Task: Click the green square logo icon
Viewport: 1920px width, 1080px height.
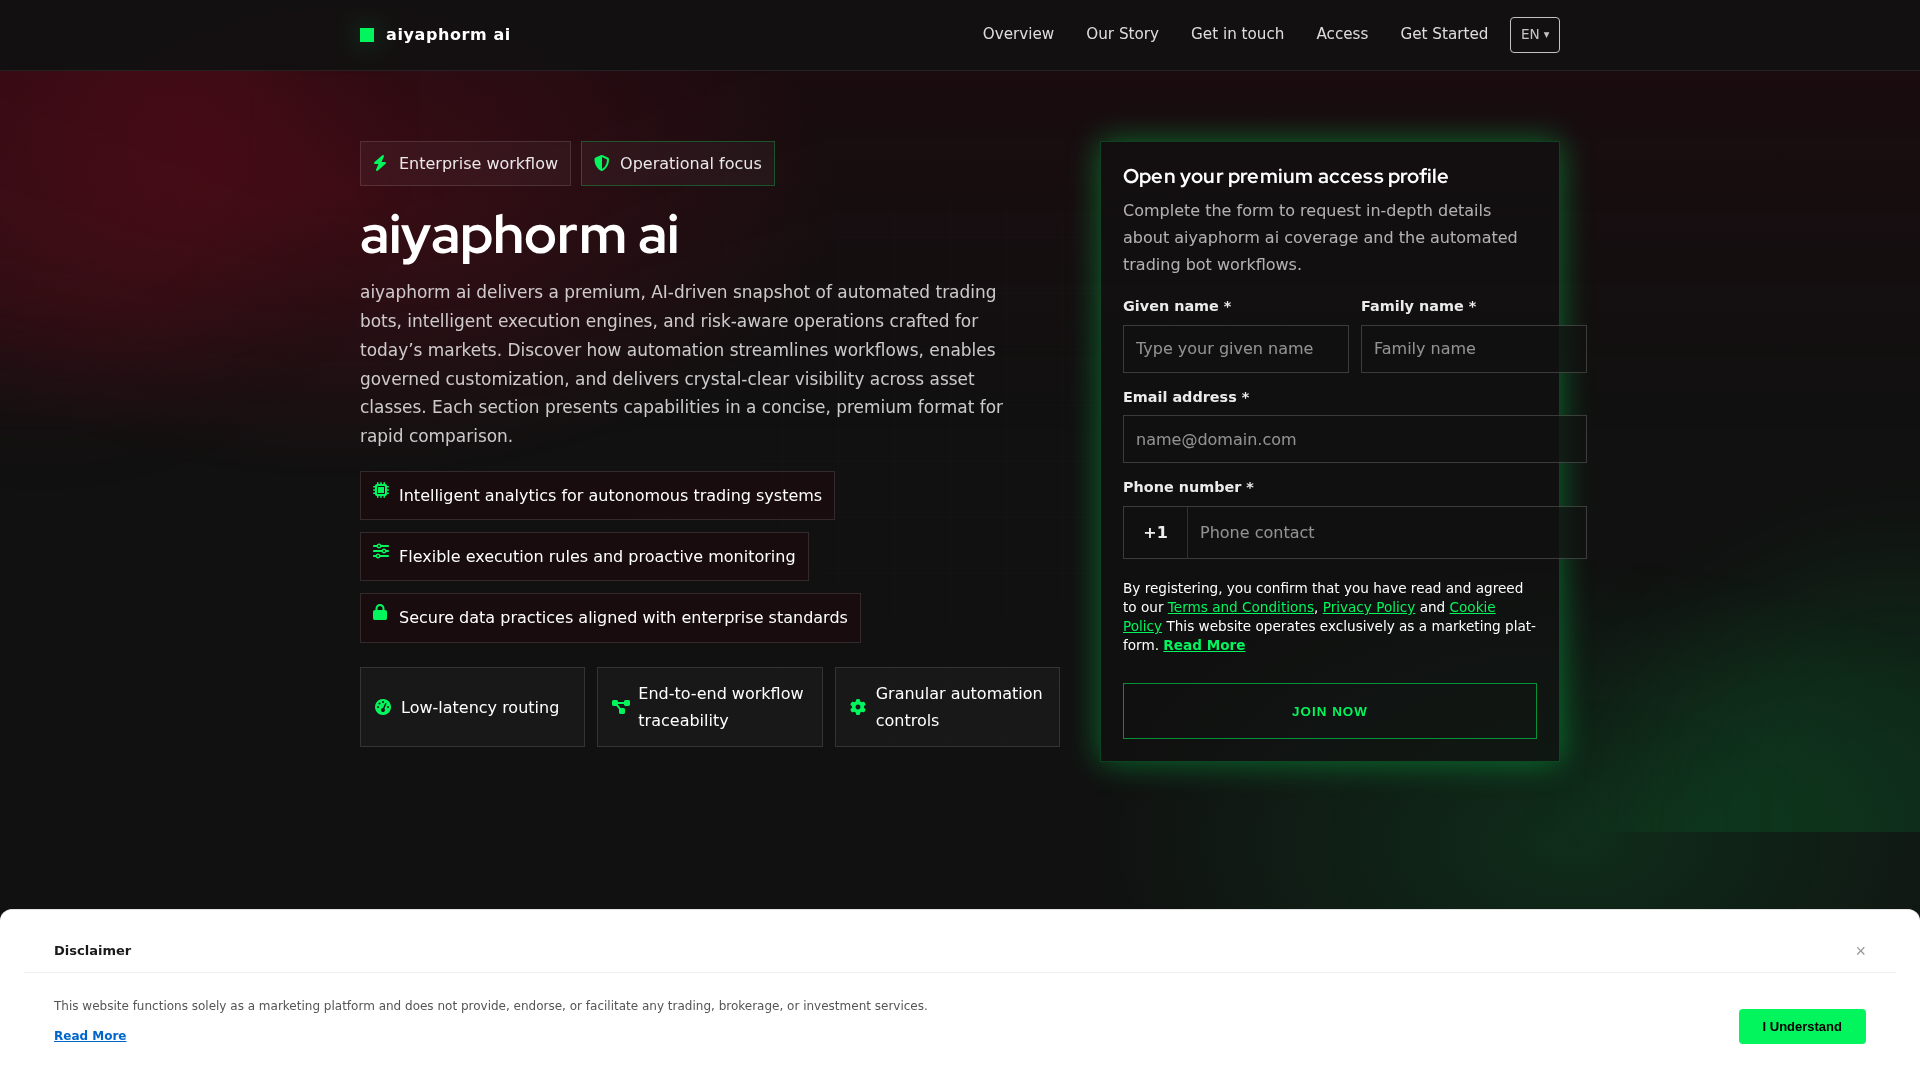Action: pos(367,35)
